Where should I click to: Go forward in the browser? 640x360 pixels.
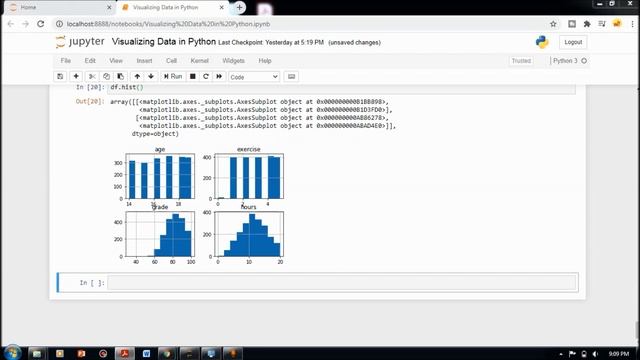pyautogui.click(x=25, y=24)
